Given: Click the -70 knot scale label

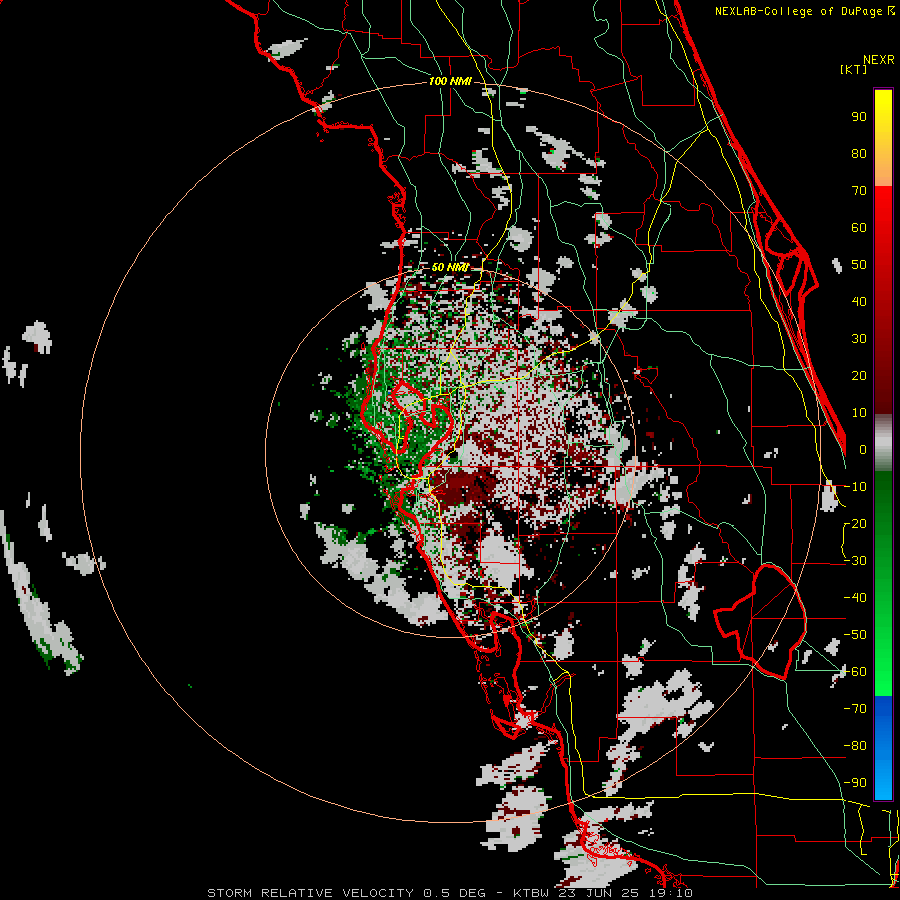Looking at the screenshot, I should pos(855,709).
